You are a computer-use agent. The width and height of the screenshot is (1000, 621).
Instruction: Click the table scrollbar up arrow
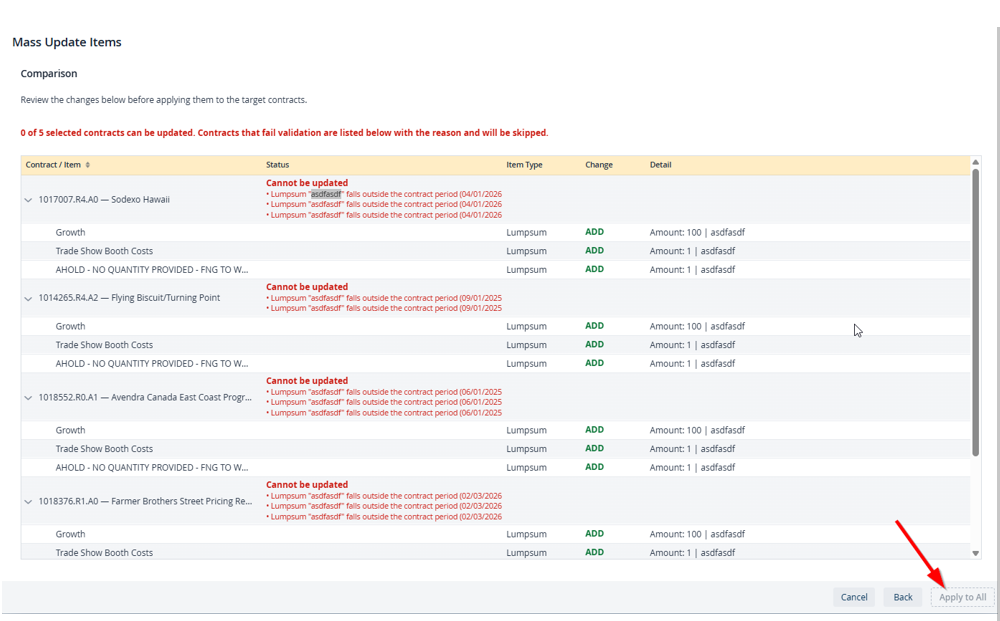click(x=975, y=163)
